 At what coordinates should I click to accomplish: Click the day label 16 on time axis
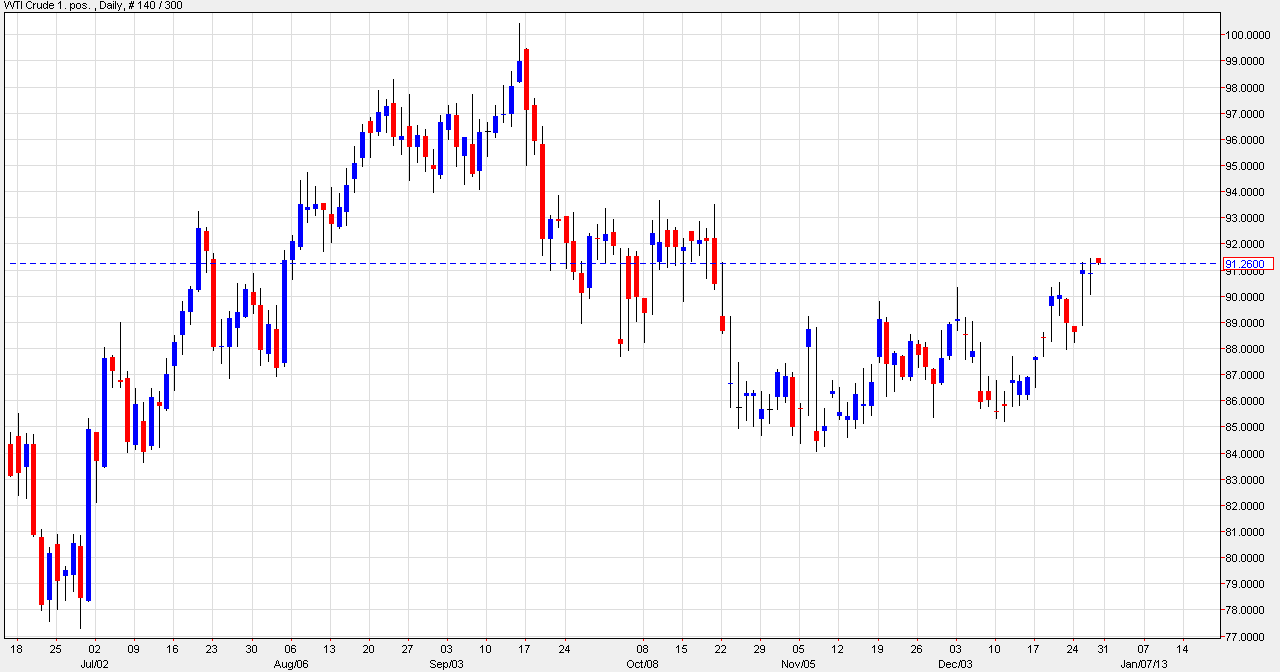(x=173, y=647)
